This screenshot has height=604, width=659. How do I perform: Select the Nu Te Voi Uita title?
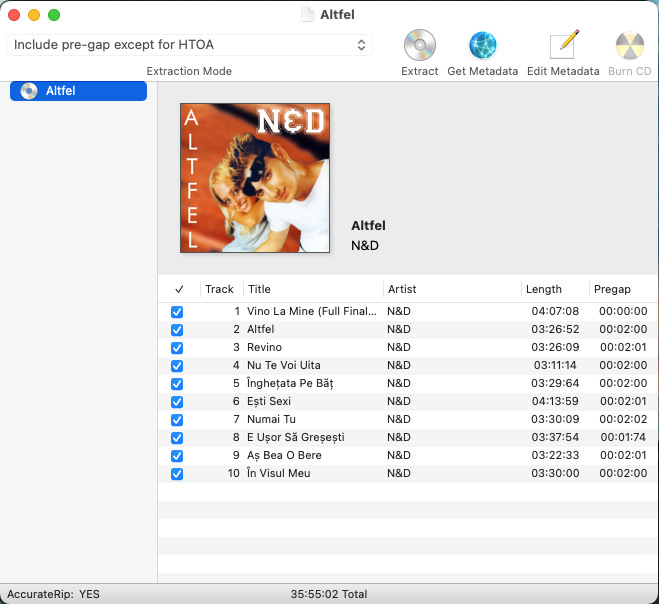click(x=284, y=365)
